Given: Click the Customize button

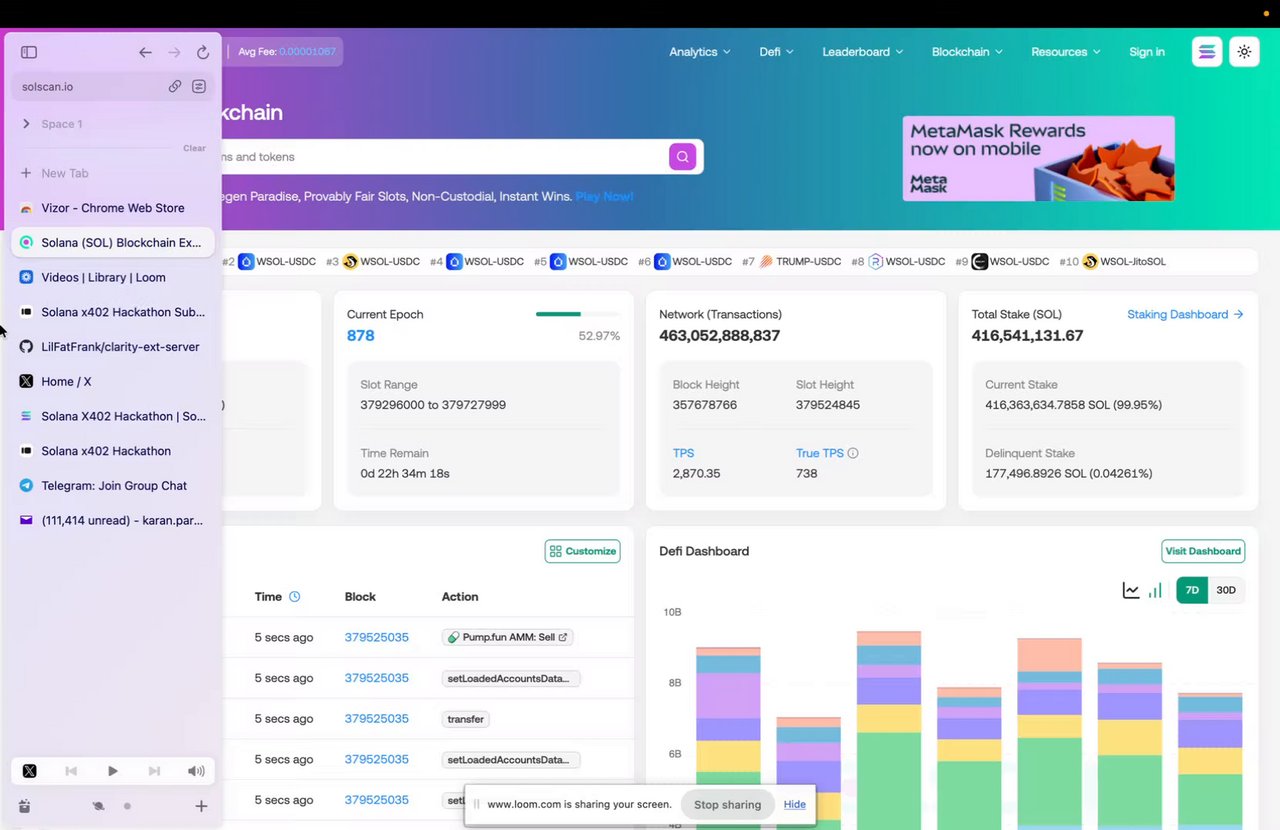Looking at the screenshot, I should pos(583,551).
